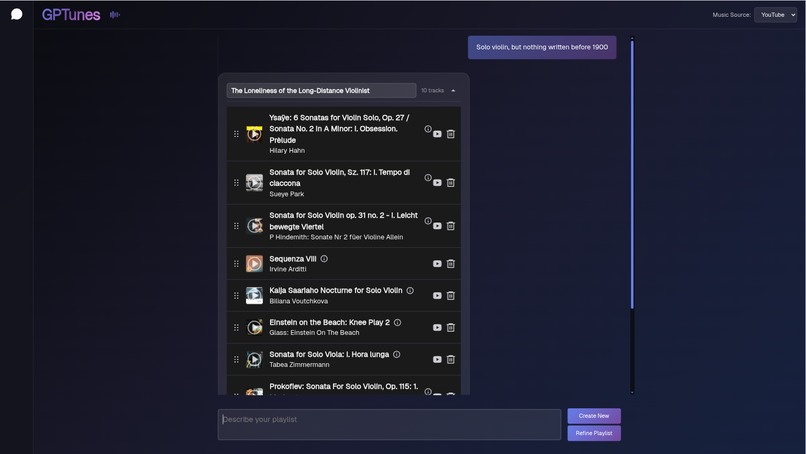
Task: Play the Hora lunga track thumbnail
Action: click(x=254, y=359)
